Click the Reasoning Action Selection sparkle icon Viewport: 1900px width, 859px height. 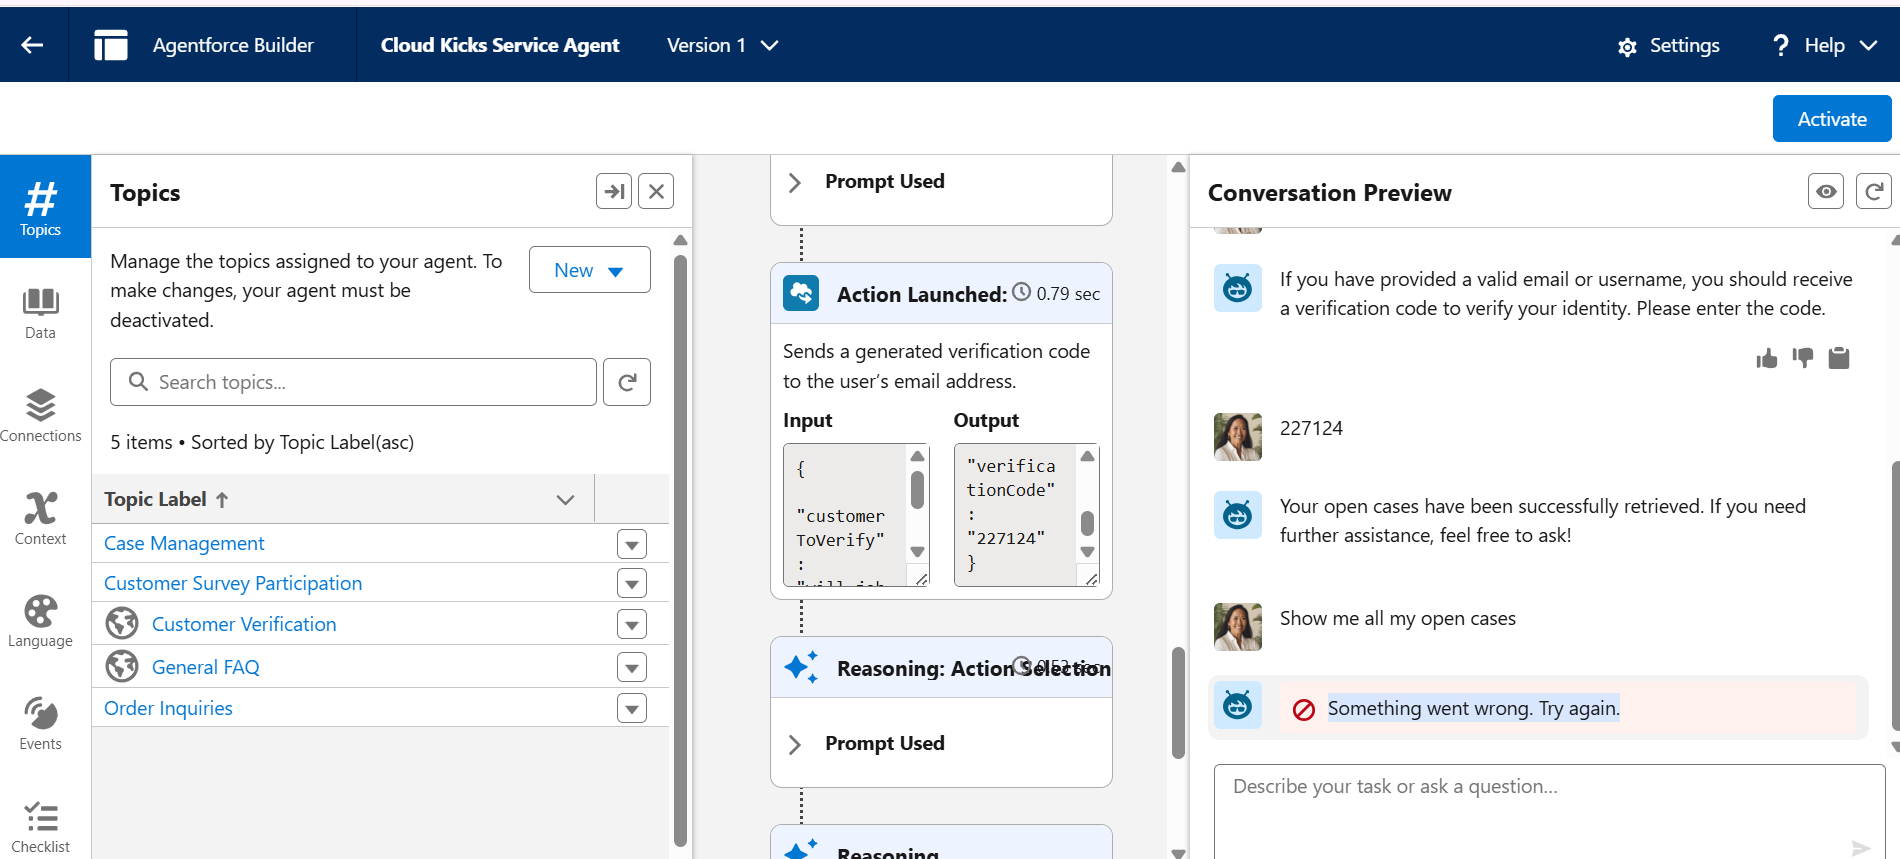[801, 667]
